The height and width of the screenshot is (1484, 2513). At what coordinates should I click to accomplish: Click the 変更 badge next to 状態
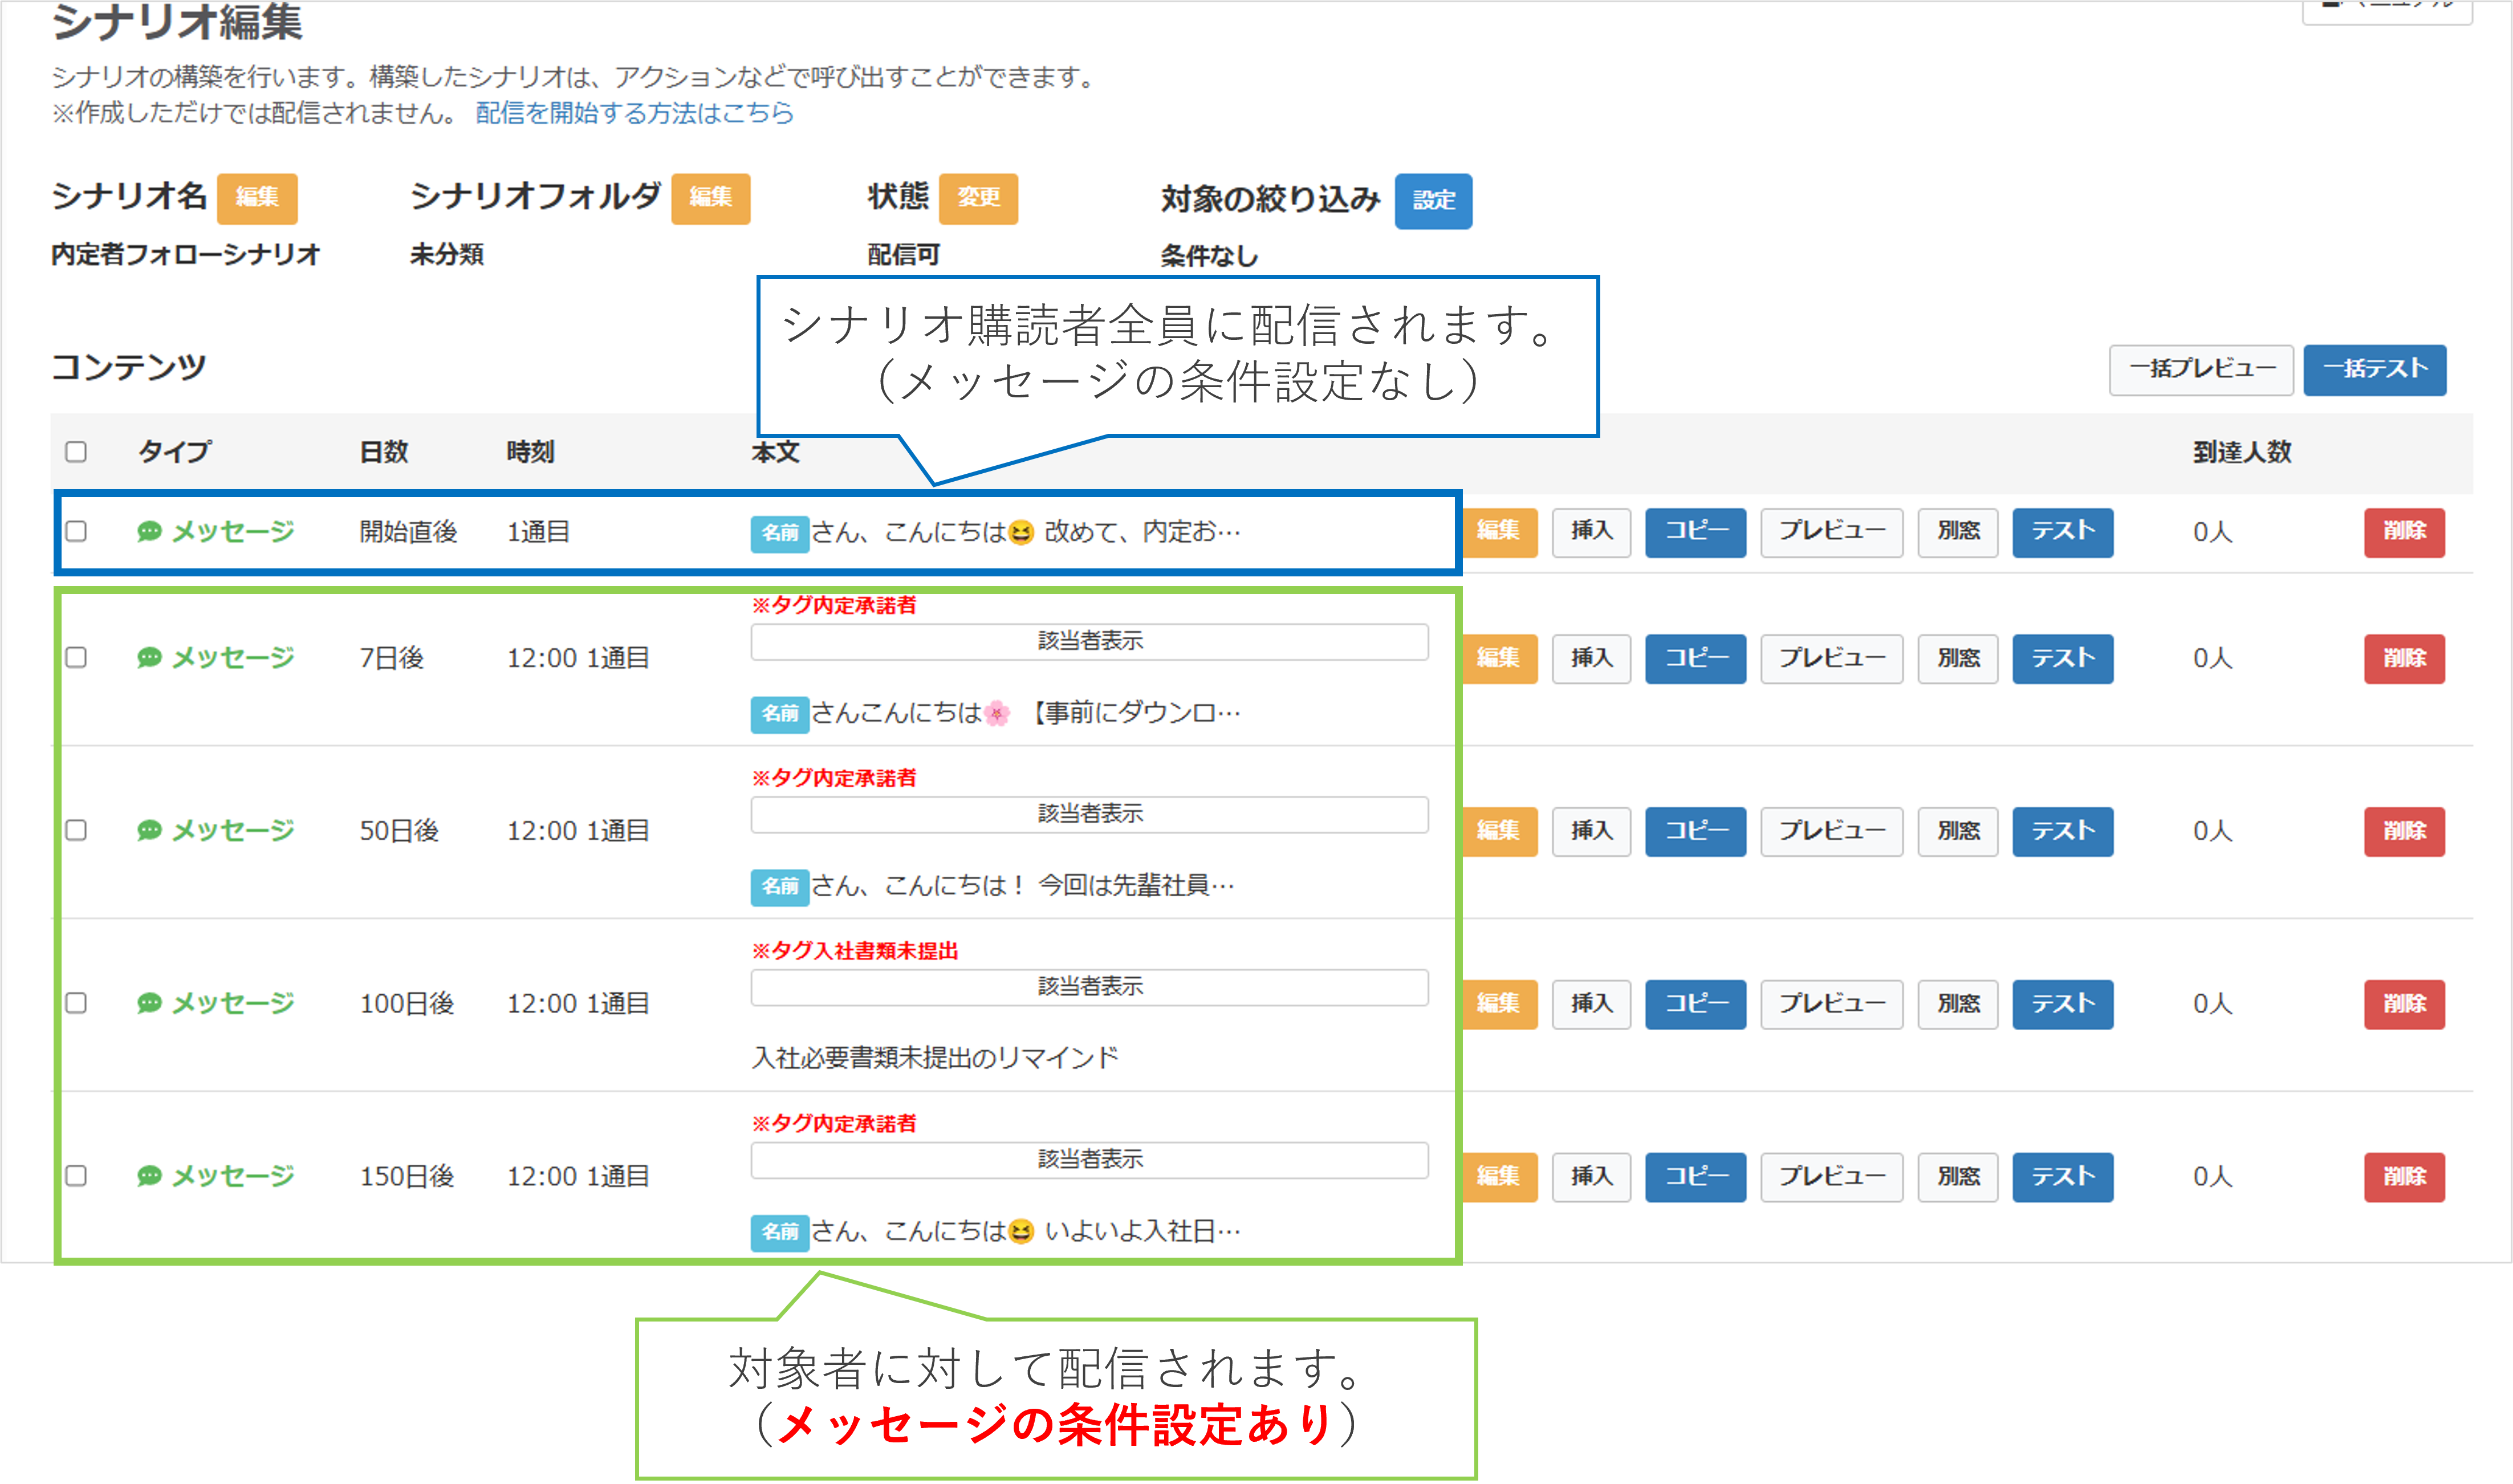click(978, 198)
